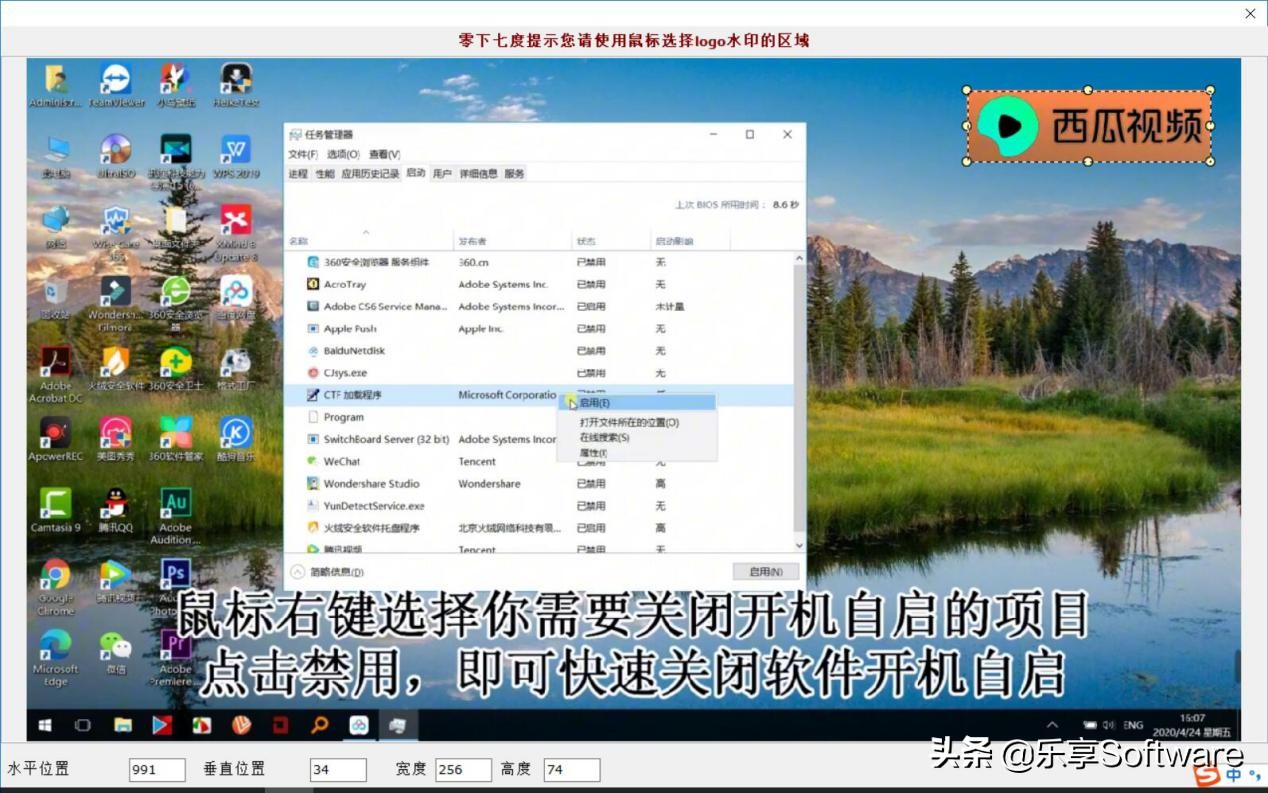1268x793 pixels.
Task: Collapse Task Manager via 简略信息 arrow
Action: click(x=297, y=572)
